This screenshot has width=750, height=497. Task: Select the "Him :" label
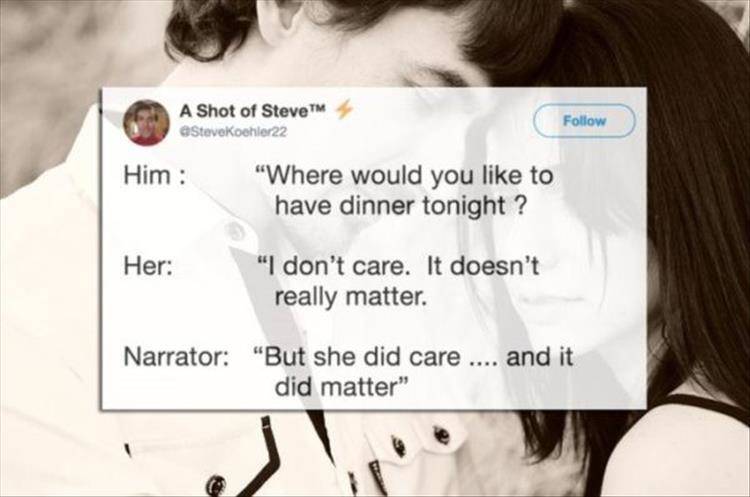coord(154,176)
